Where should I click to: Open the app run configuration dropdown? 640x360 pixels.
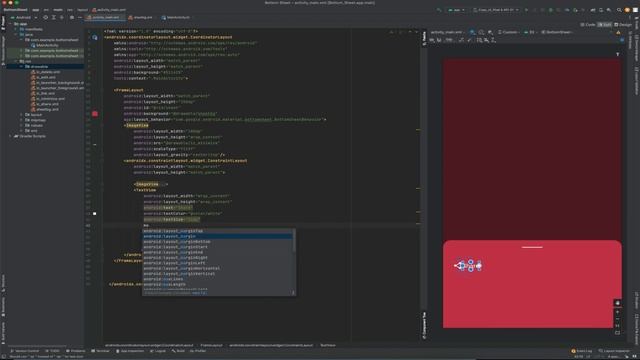[x=457, y=10]
